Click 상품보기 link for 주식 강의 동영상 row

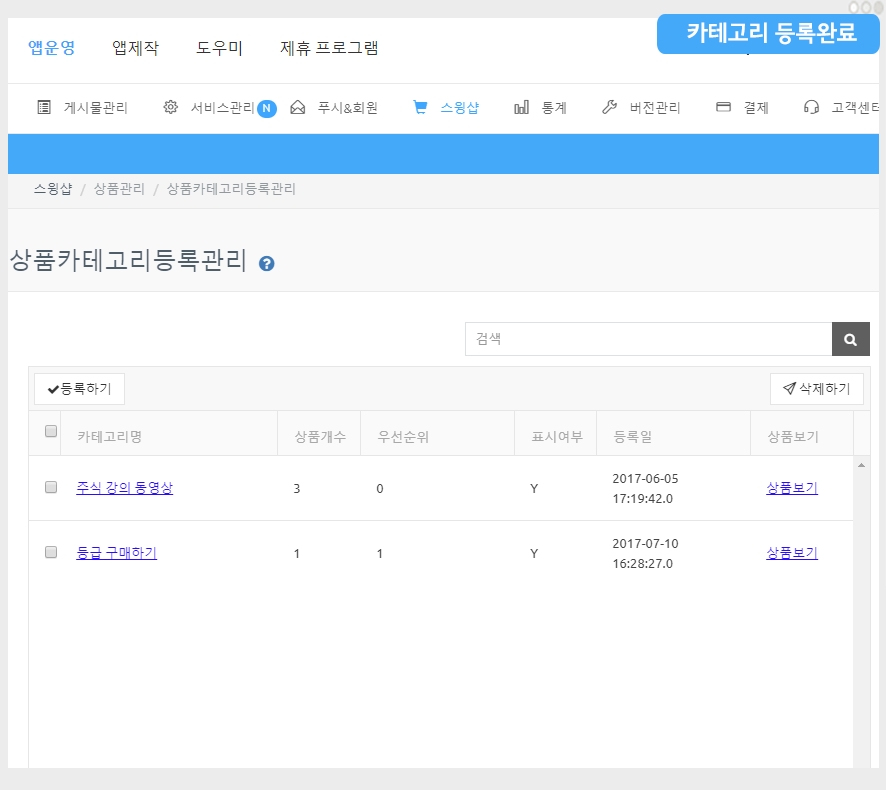click(792, 488)
